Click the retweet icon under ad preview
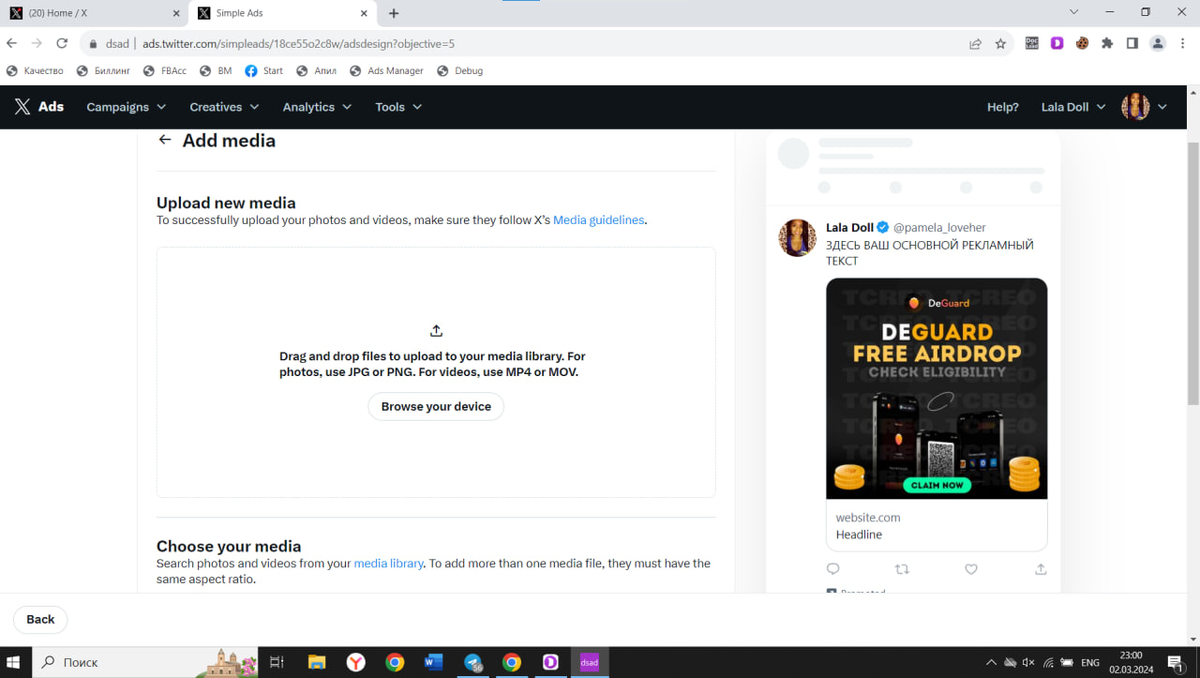The width and height of the screenshot is (1200, 678). click(902, 569)
